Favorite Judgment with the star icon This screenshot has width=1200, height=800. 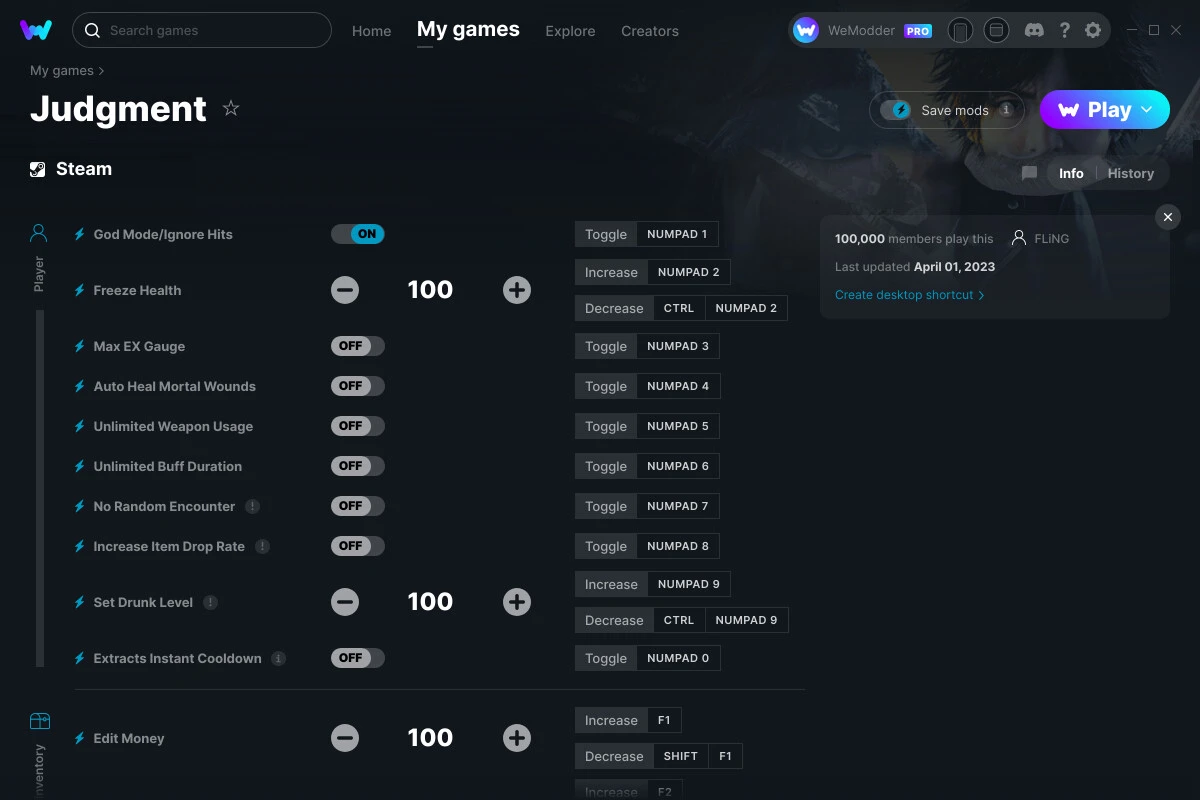pos(231,108)
